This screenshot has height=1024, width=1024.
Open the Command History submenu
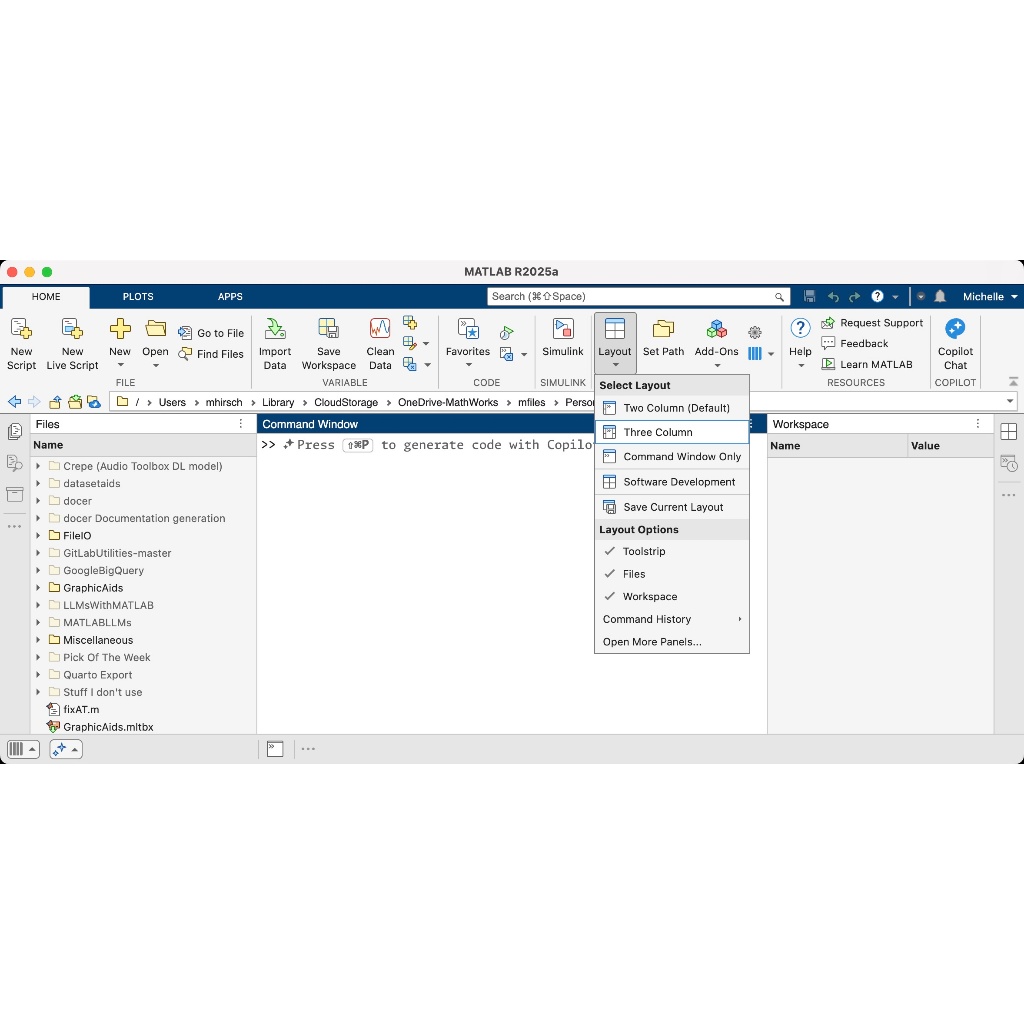pos(671,619)
